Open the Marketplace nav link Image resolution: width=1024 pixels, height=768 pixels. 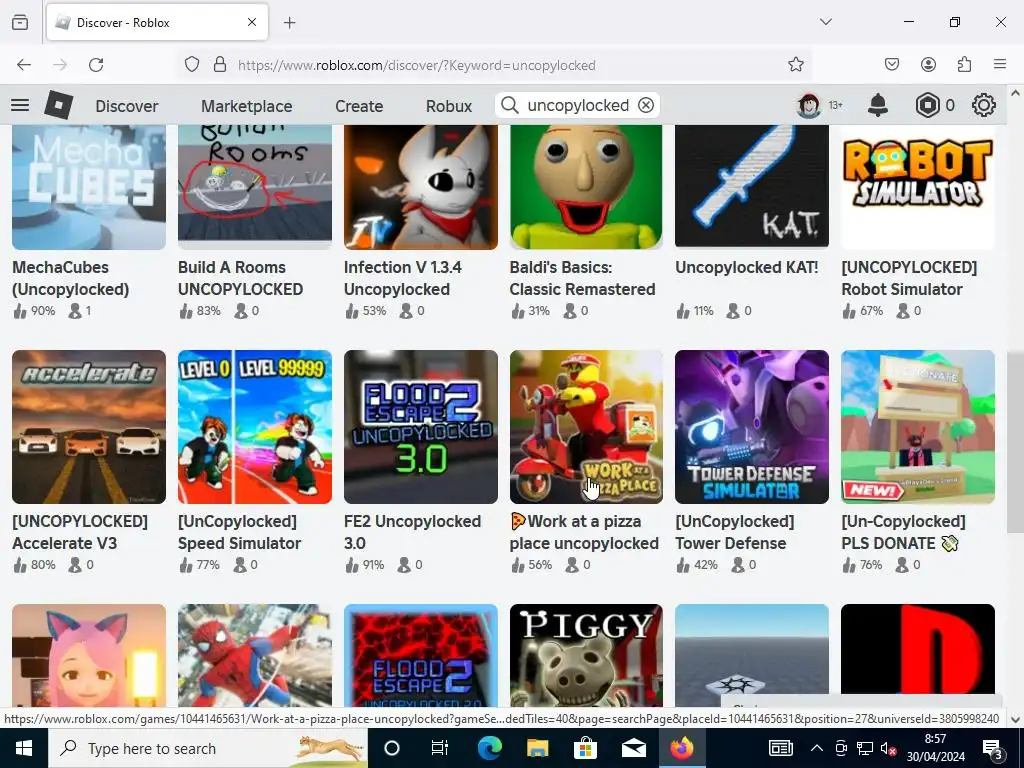[247, 106]
